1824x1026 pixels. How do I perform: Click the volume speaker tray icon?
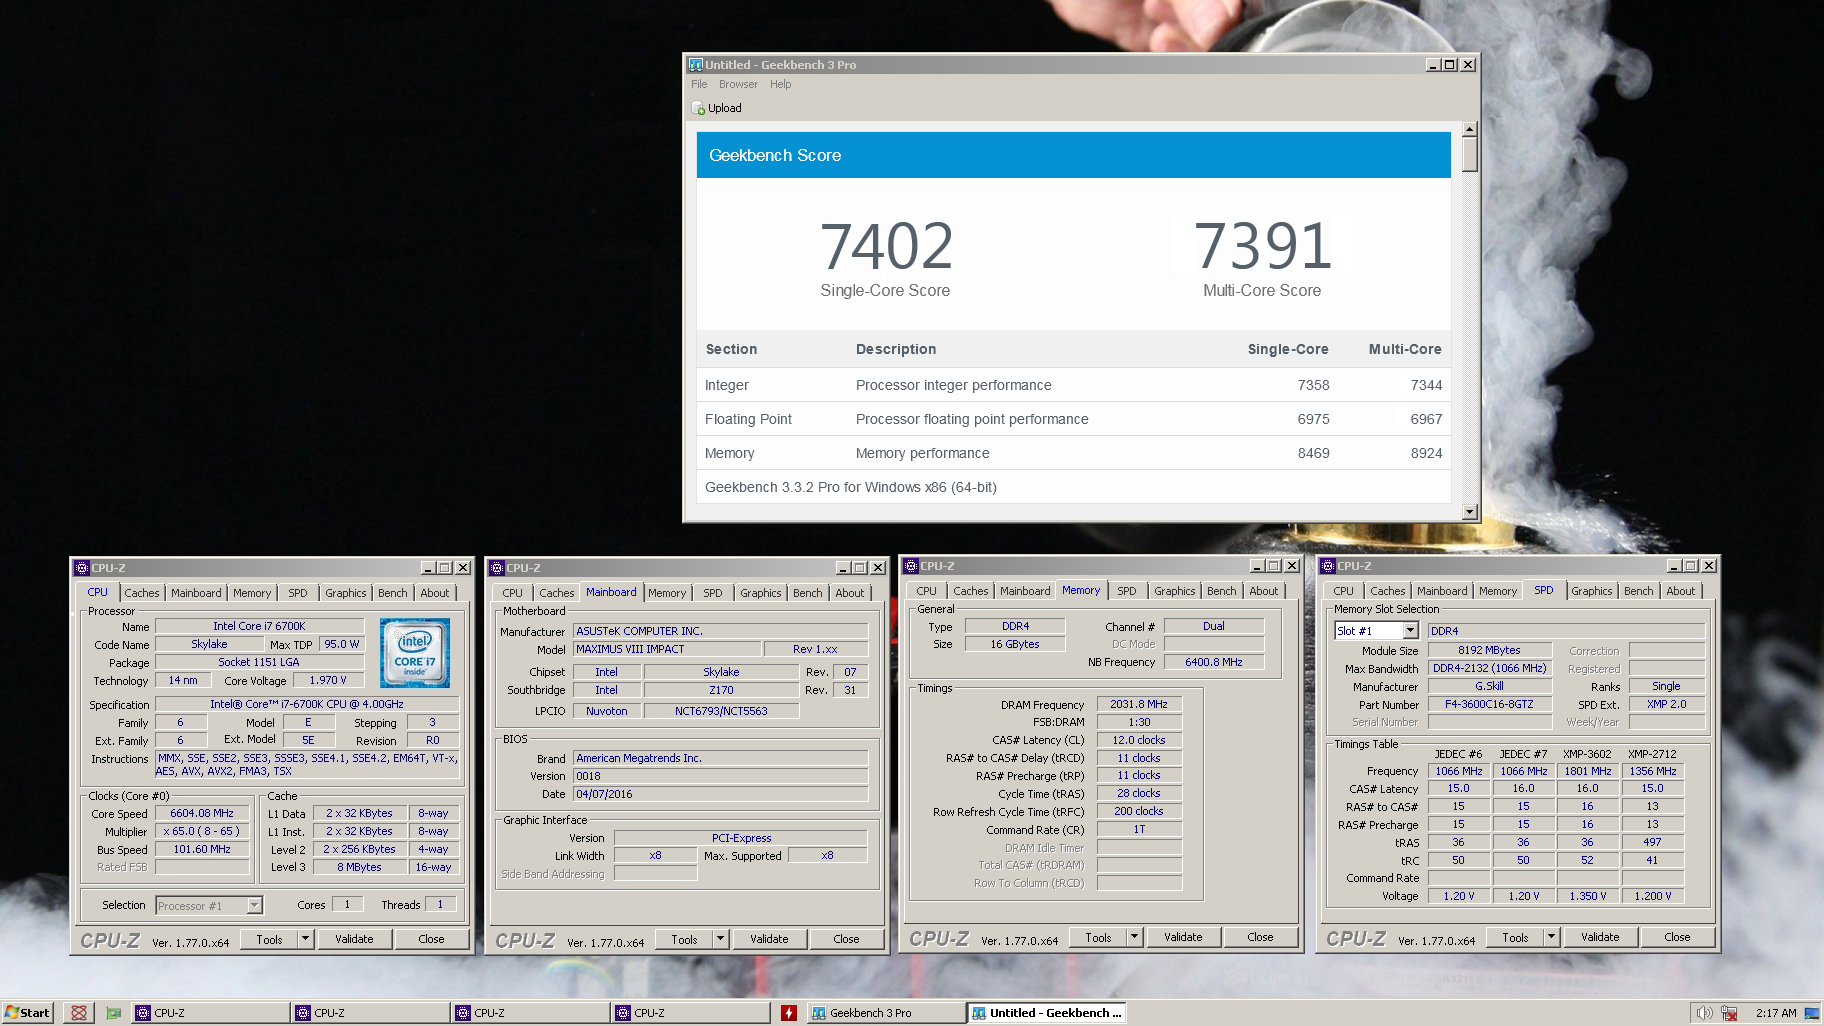tap(1704, 1013)
